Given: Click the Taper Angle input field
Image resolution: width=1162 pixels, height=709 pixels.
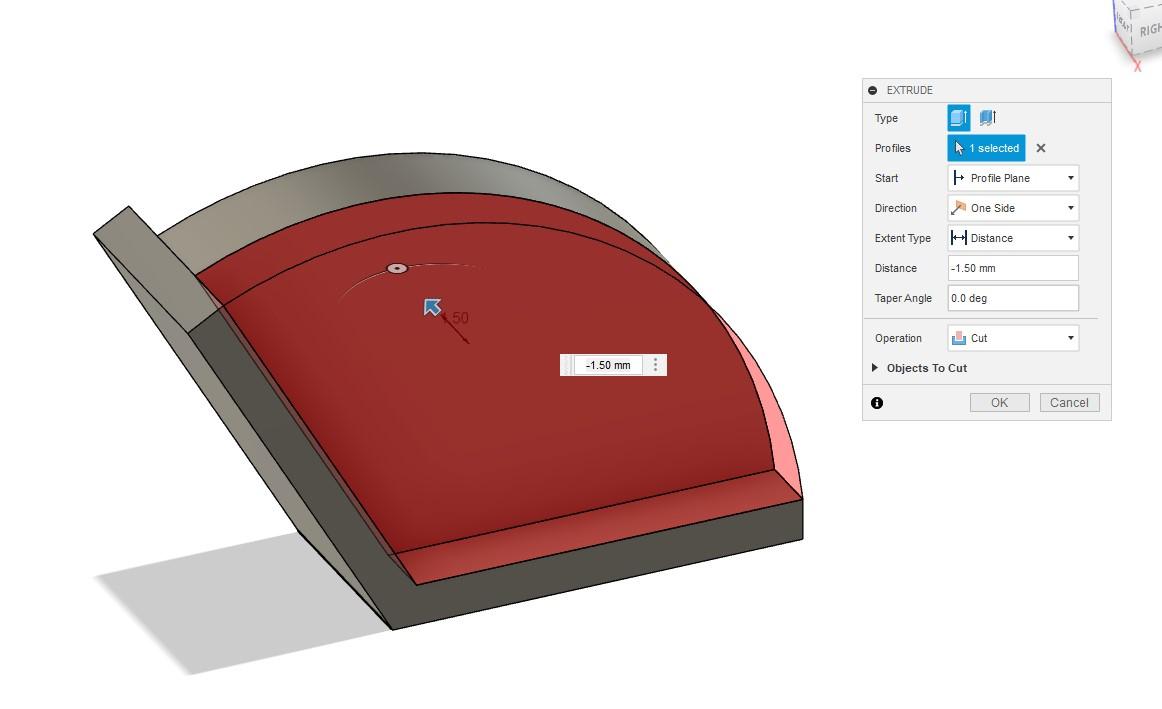Looking at the screenshot, I should pyautogui.click(x=1013, y=298).
